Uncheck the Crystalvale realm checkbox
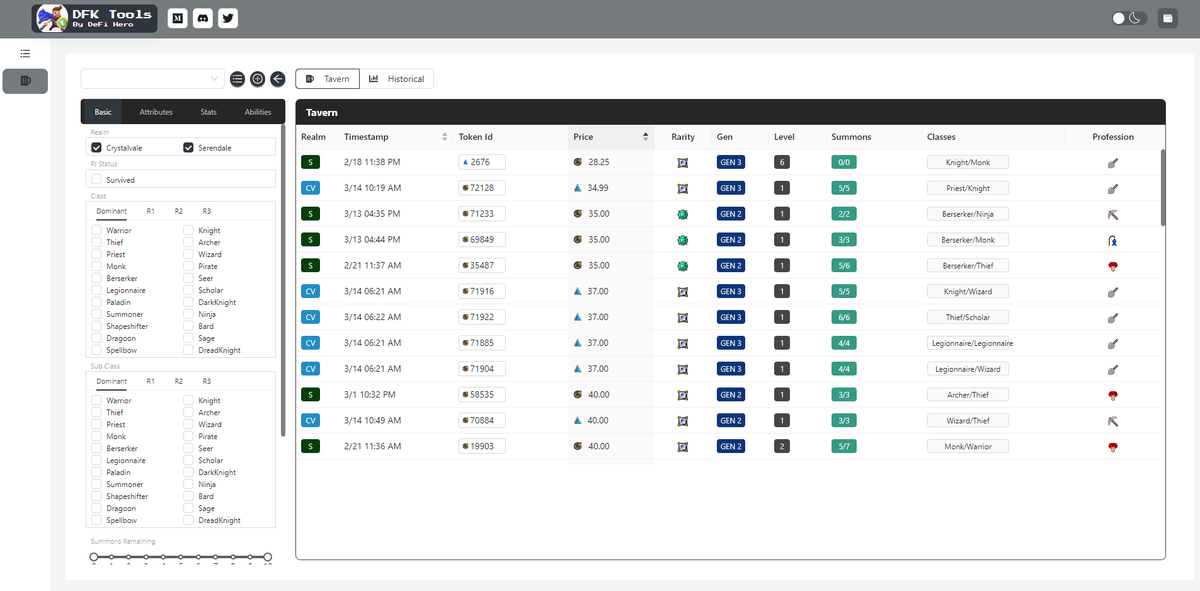Viewport: 1200px width, 591px height. click(96, 148)
